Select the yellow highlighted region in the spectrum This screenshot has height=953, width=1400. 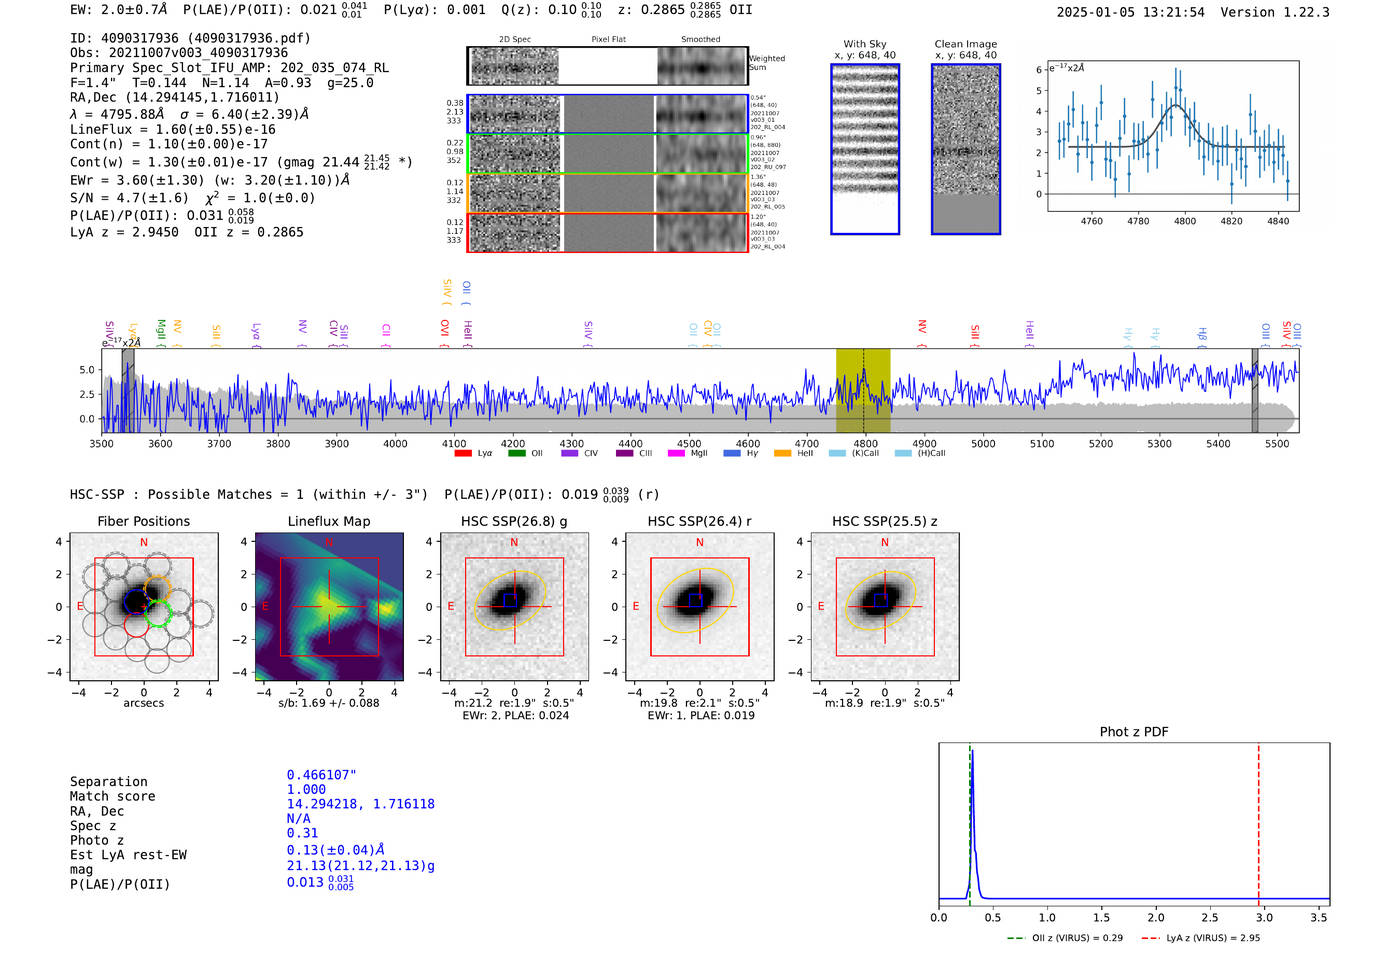pos(862,390)
